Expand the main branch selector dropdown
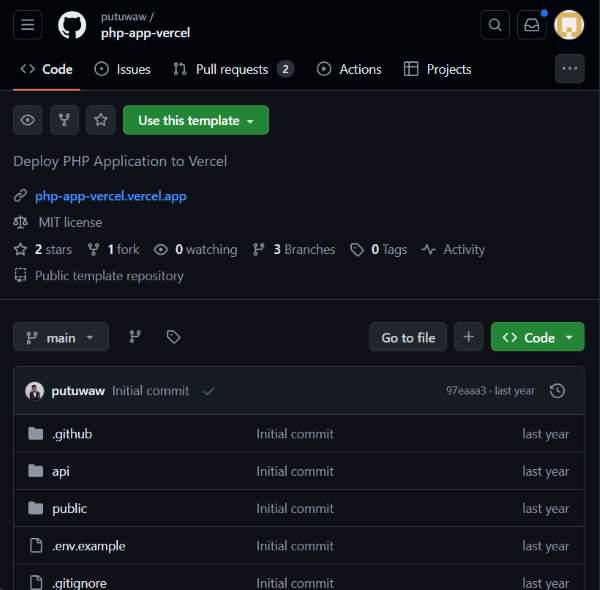Viewport: 600px width, 590px height. tap(61, 337)
